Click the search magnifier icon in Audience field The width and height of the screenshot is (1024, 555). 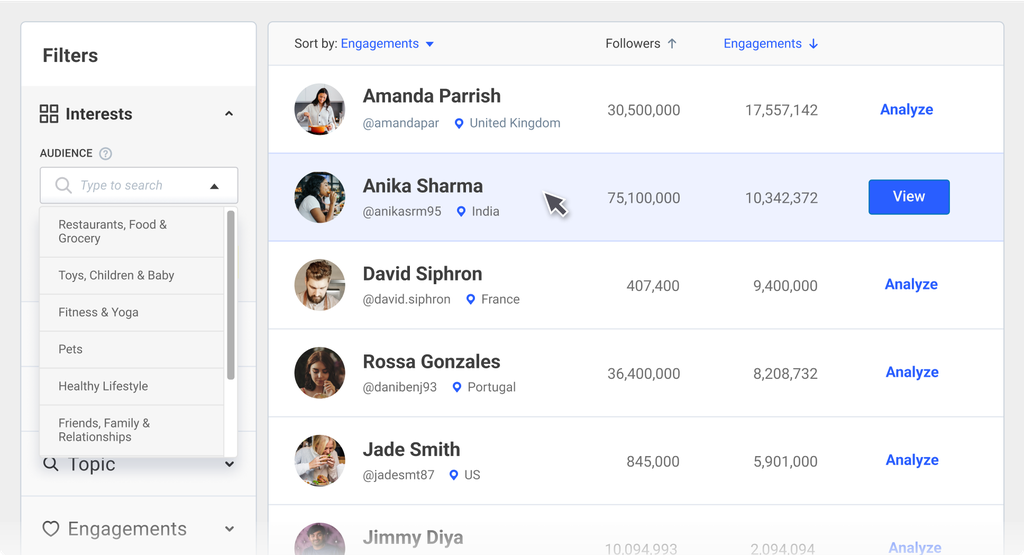(x=63, y=186)
